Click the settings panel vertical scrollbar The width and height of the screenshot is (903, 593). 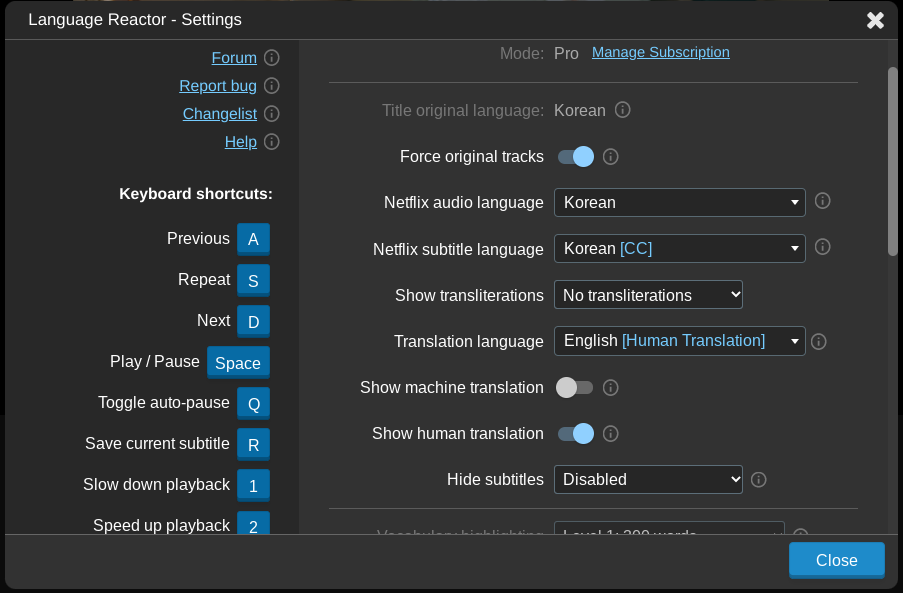(893, 161)
